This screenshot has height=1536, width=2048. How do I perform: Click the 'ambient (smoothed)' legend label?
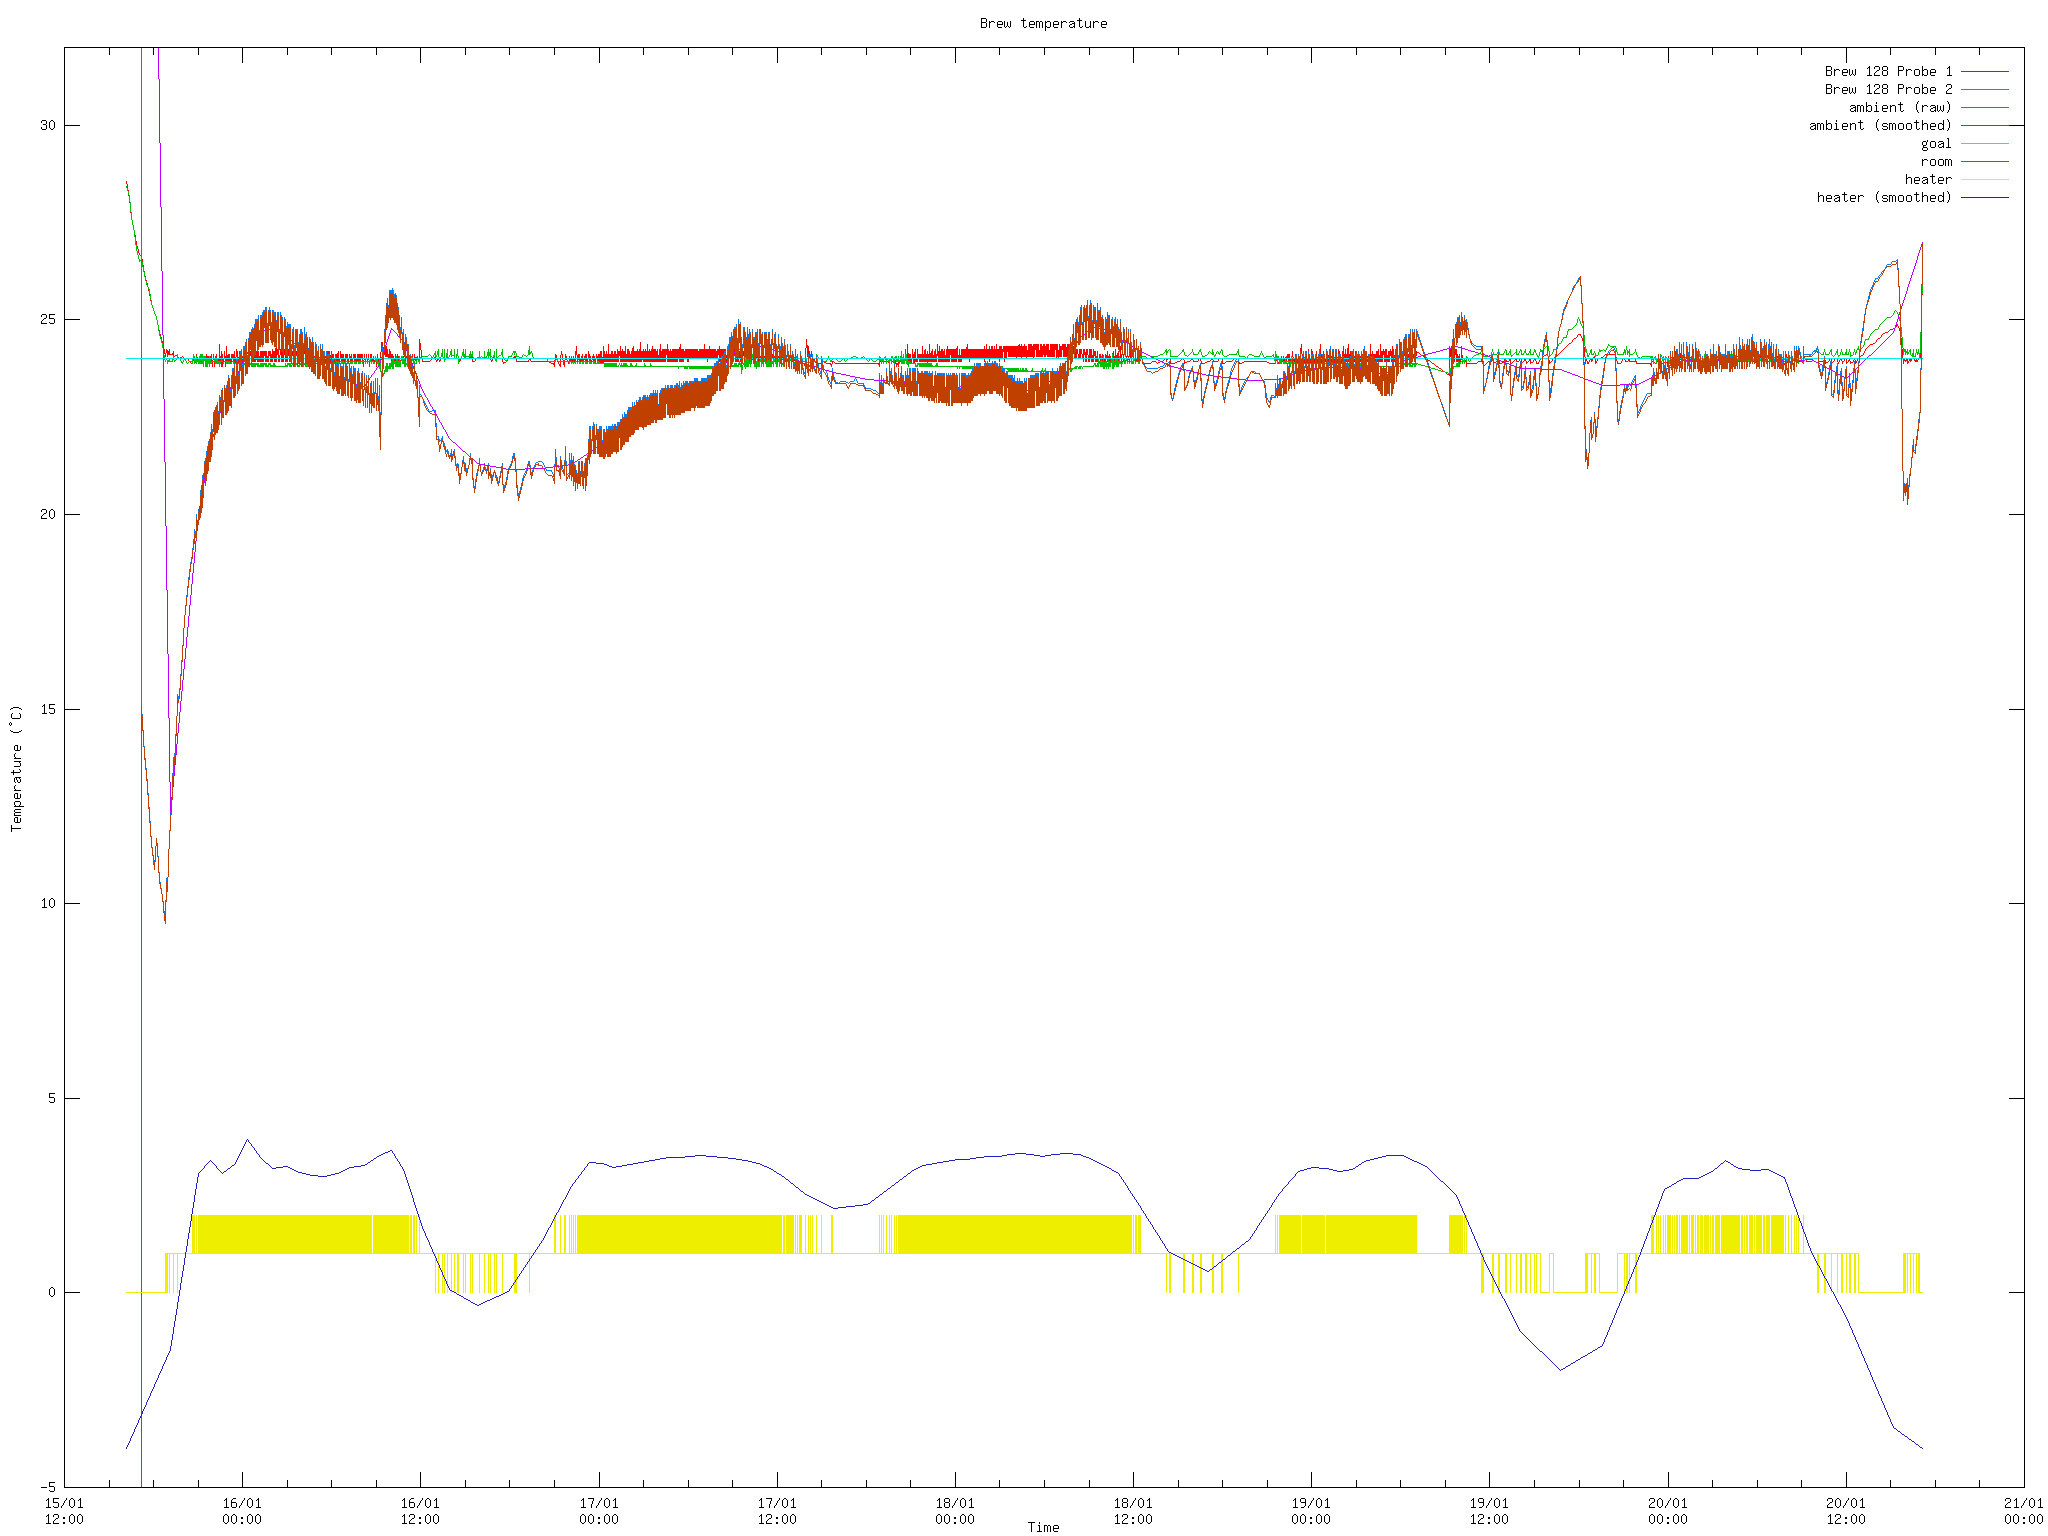point(1880,125)
